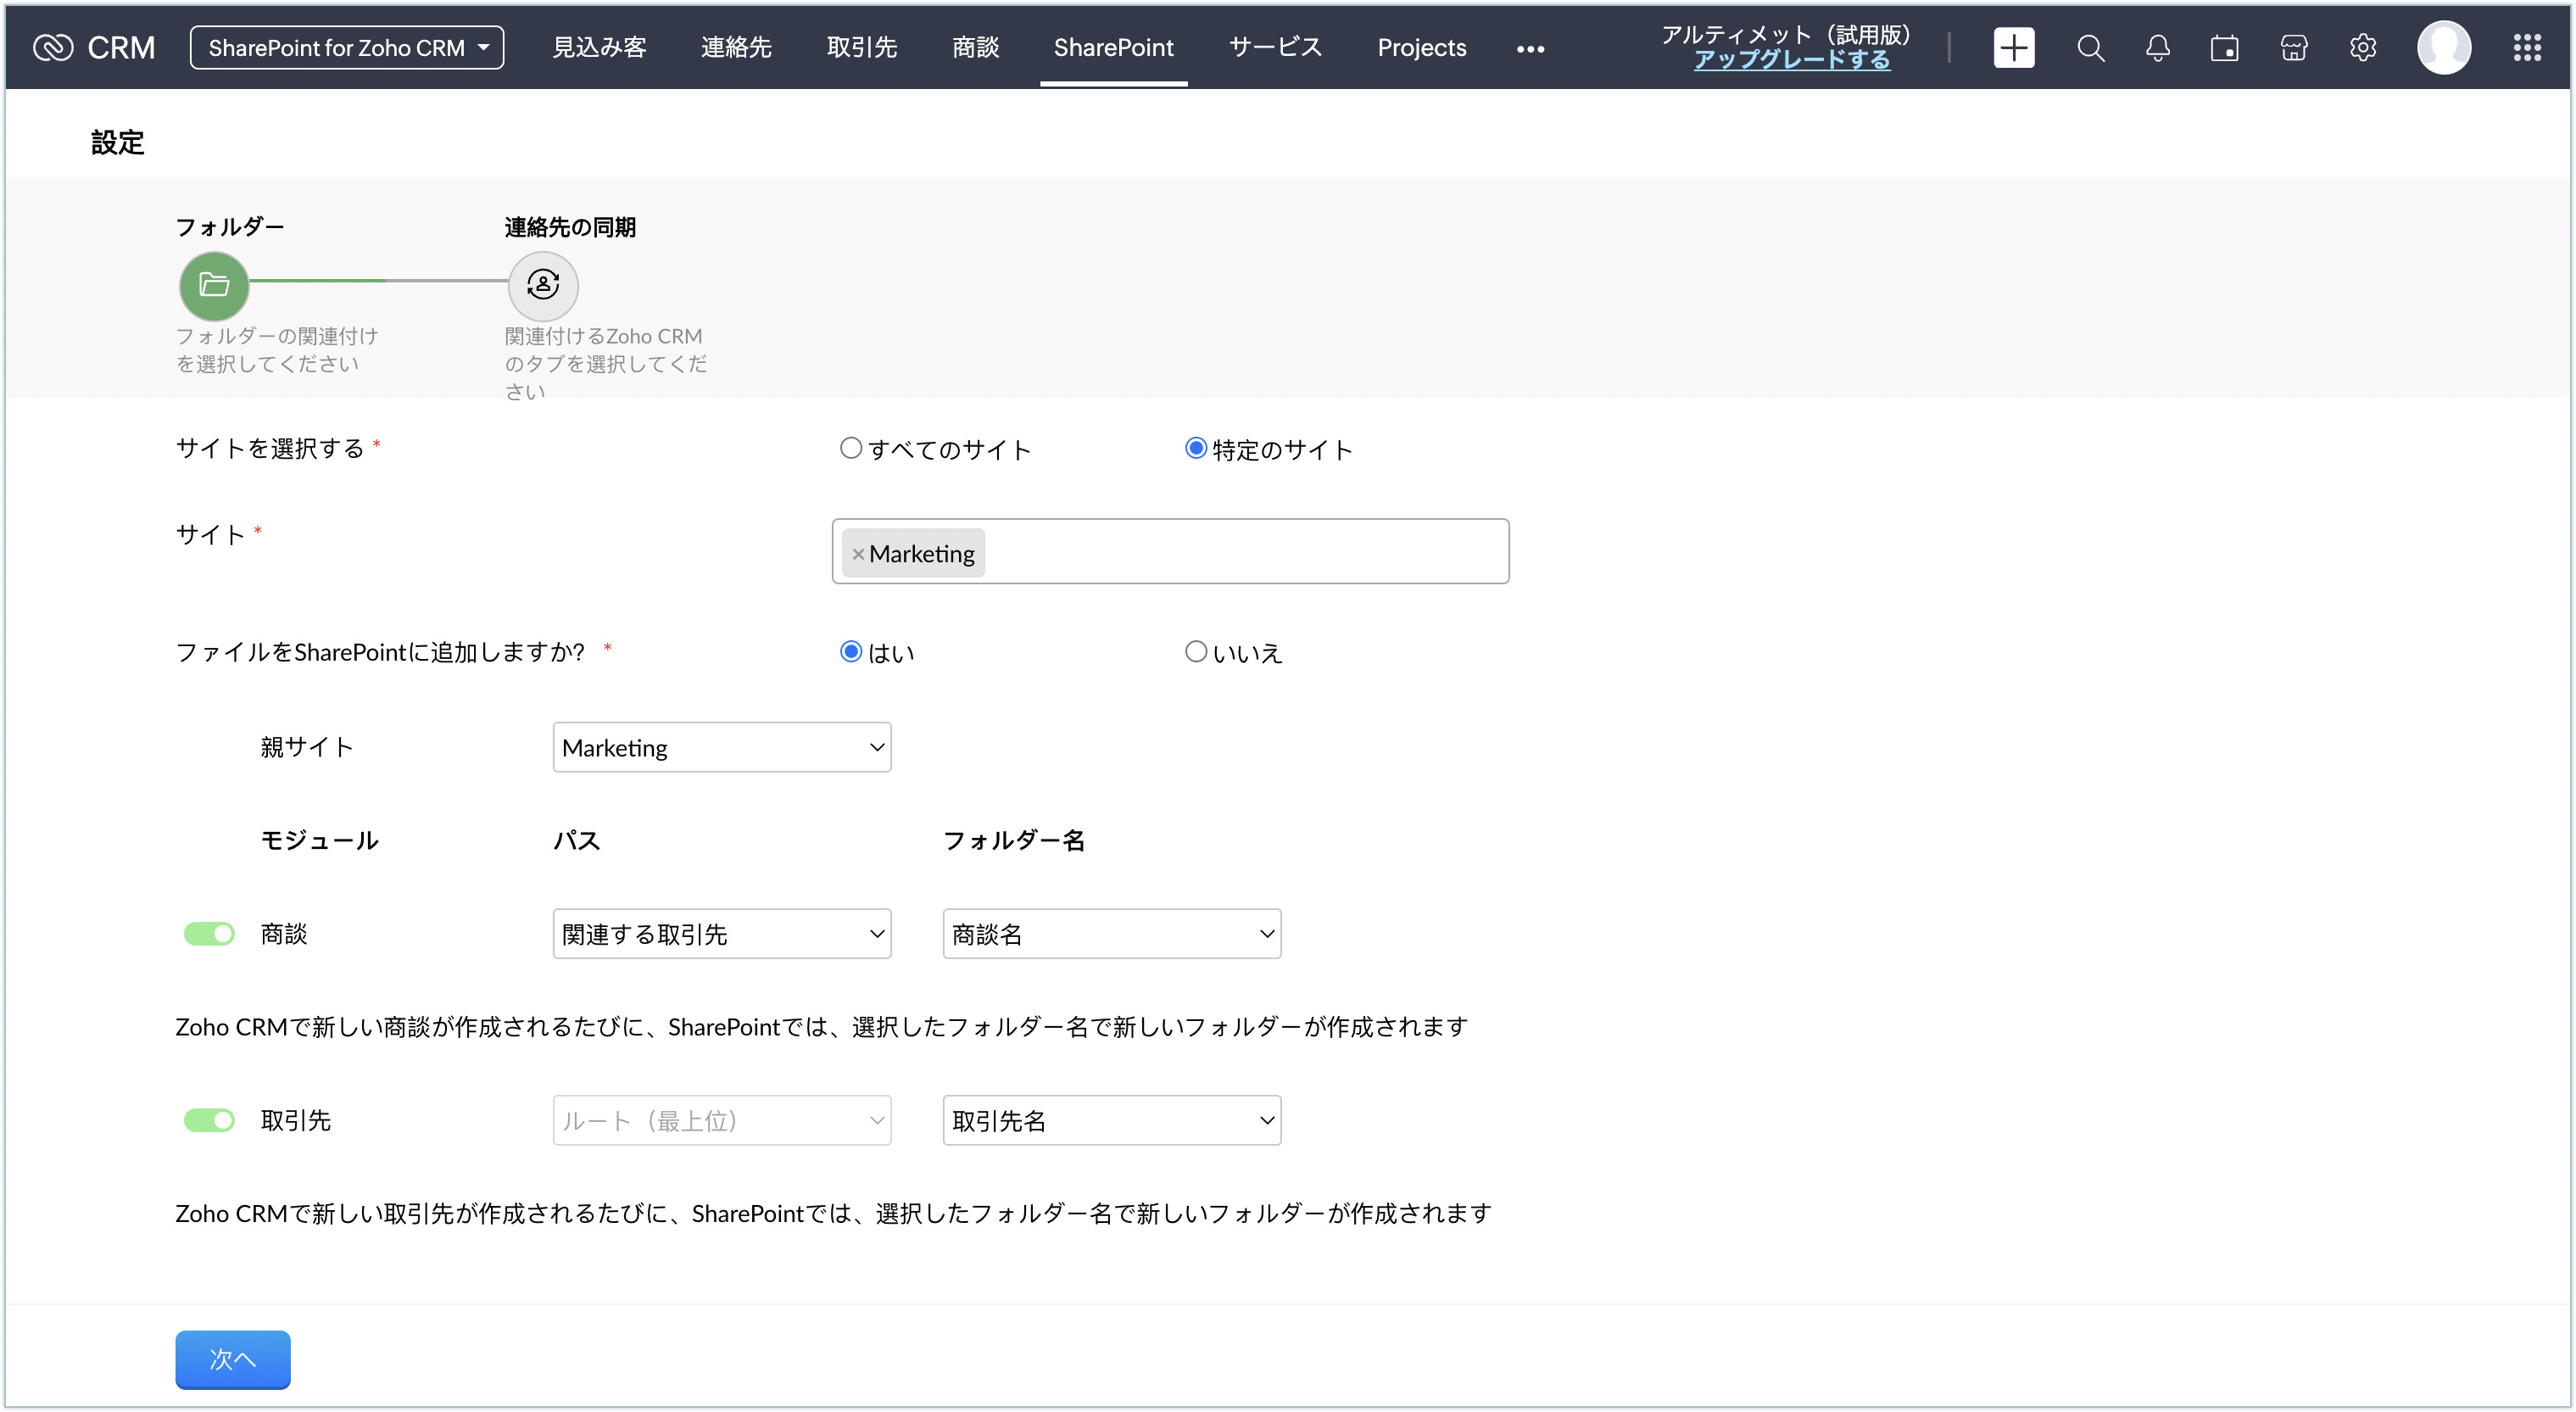Click the green folder step icon
Screen dimensions: 2576x1412
[214, 285]
